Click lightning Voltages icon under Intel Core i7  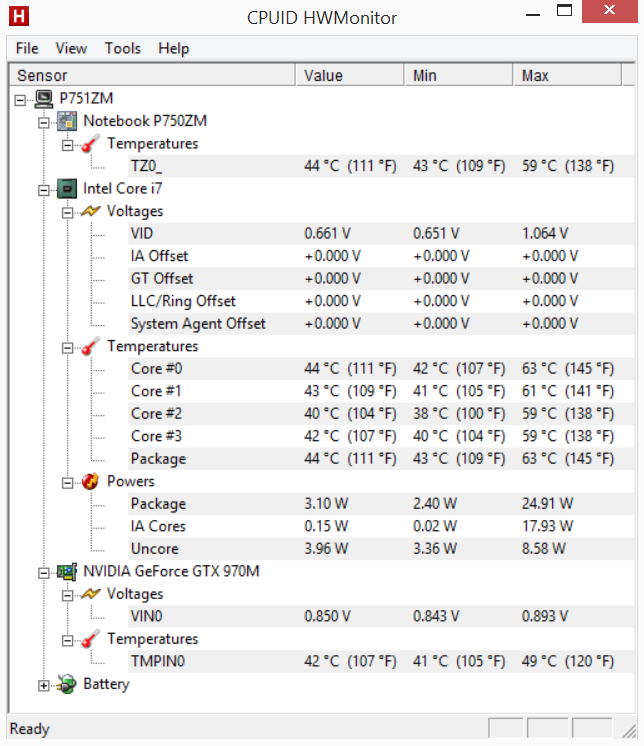[x=90, y=211]
